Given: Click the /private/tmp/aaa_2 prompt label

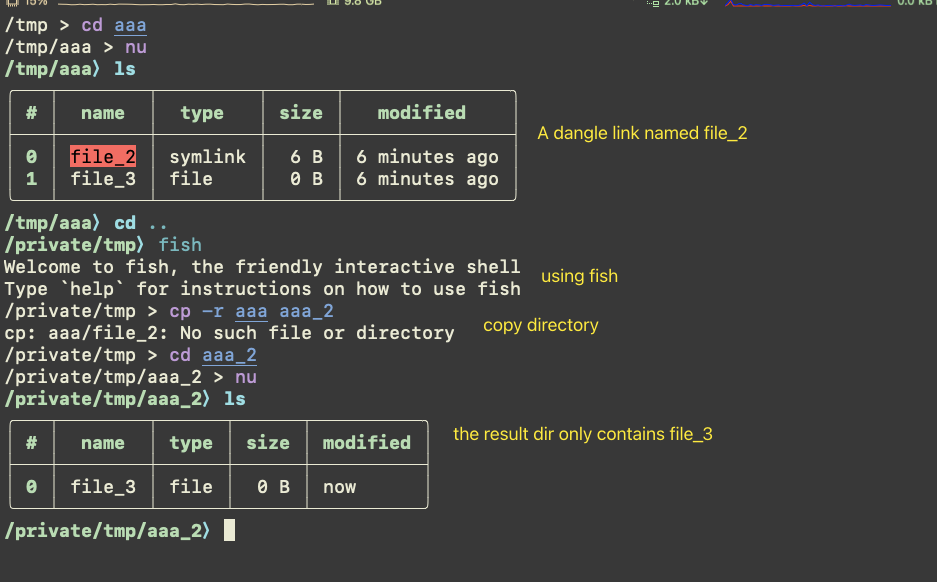Looking at the screenshot, I should (x=104, y=530).
